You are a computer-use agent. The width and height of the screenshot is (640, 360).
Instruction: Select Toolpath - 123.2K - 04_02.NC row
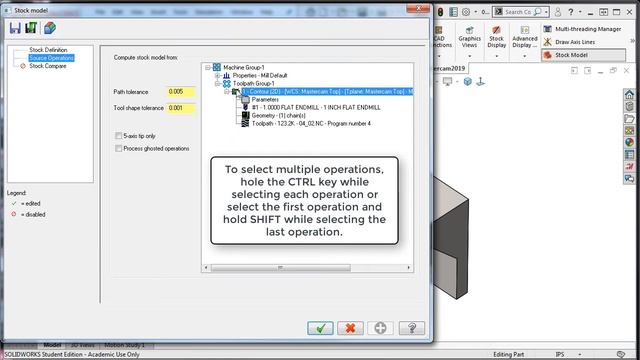311,123
